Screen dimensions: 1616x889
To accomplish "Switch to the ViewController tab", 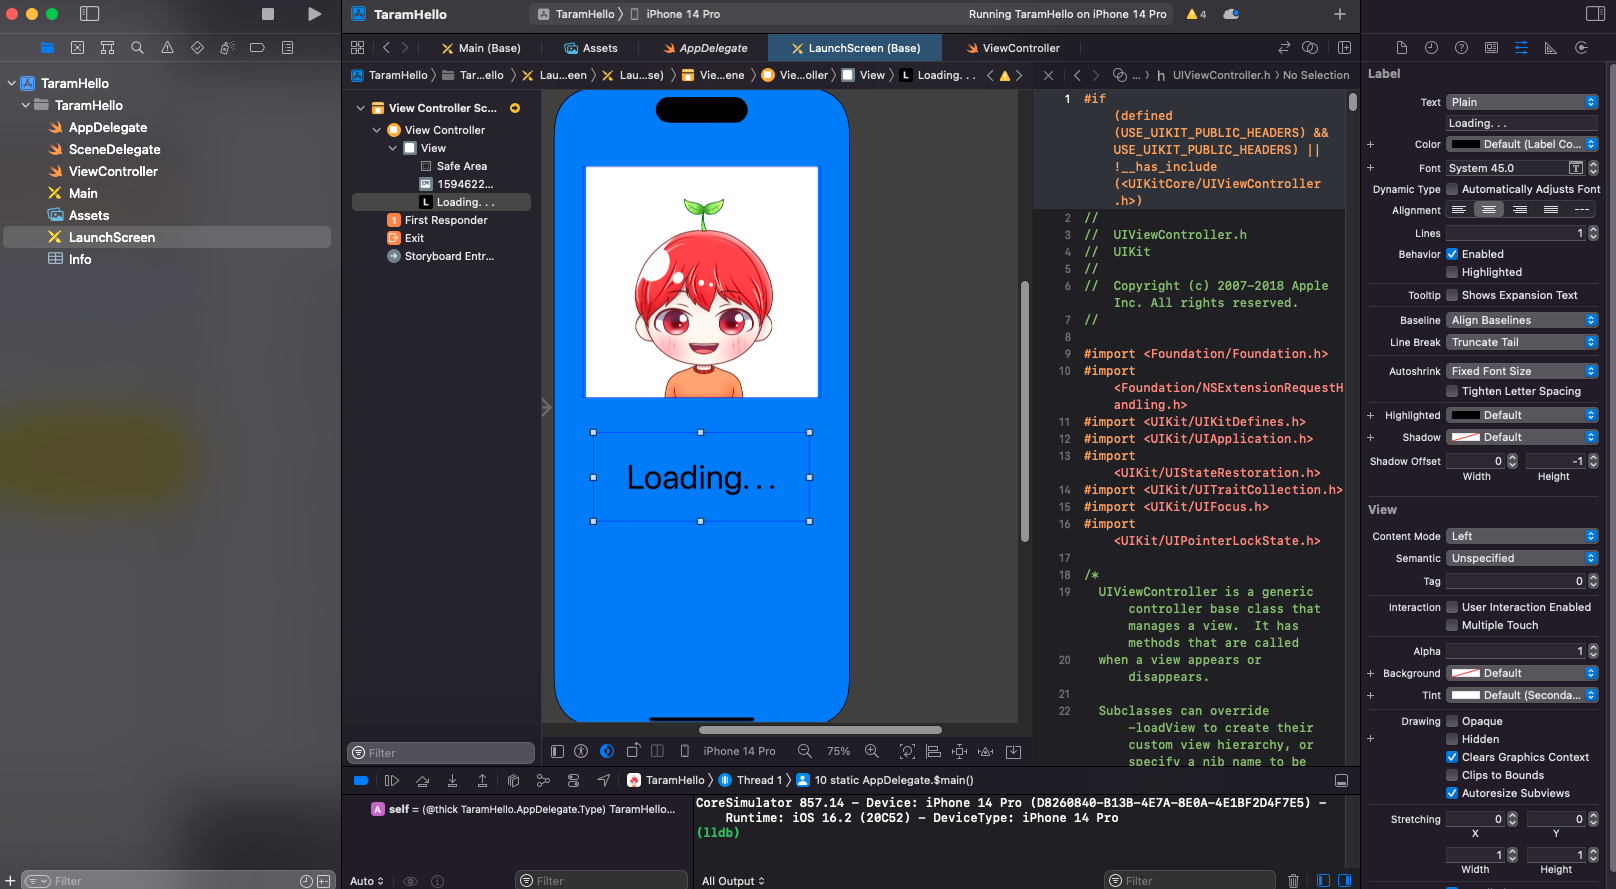I will tap(1013, 48).
